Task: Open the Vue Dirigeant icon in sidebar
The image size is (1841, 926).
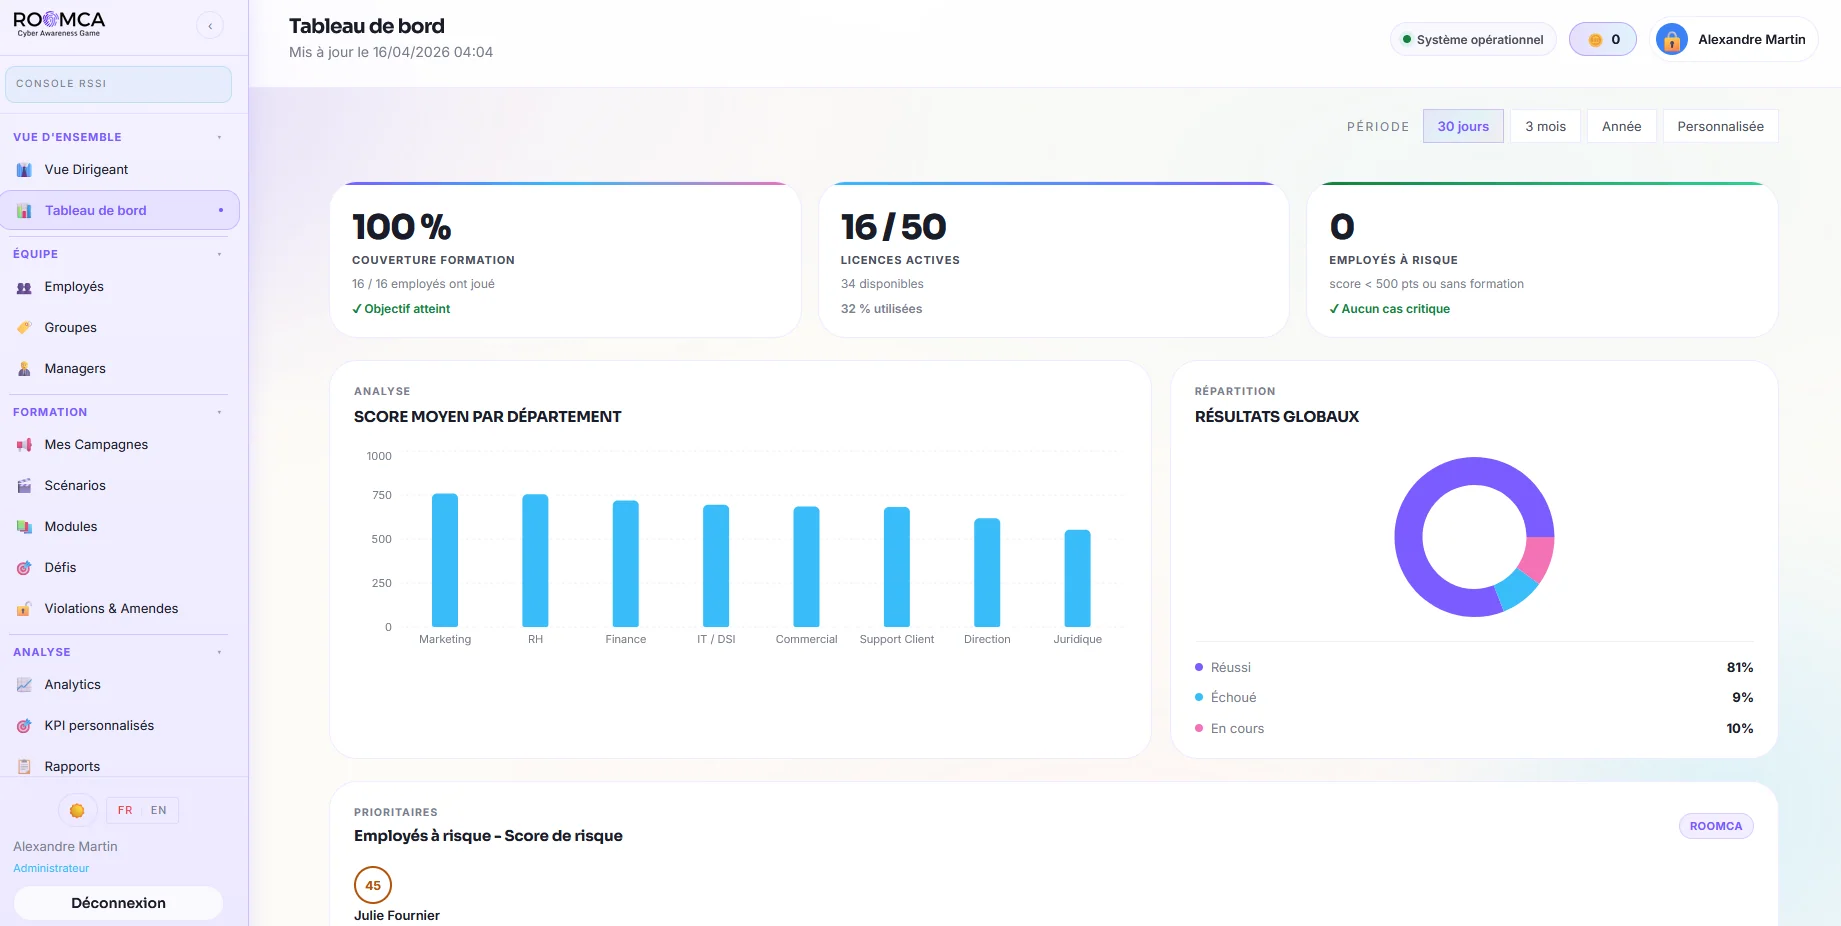Action: tap(24, 170)
